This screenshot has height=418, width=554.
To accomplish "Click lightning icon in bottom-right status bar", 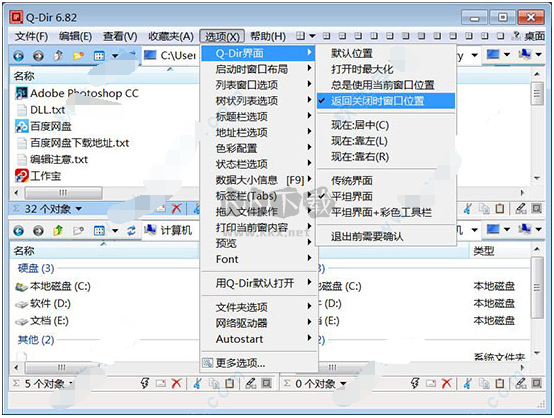I will (x=415, y=383).
